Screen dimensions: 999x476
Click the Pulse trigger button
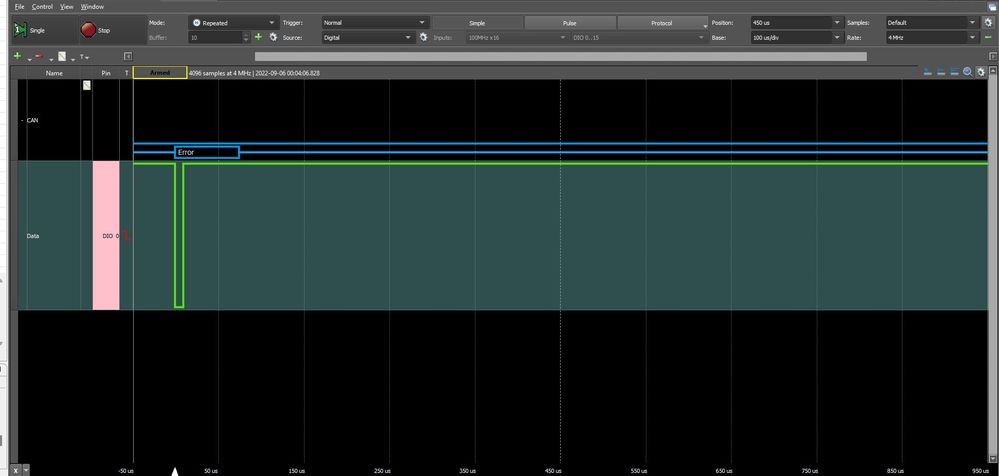coord(570,23)
